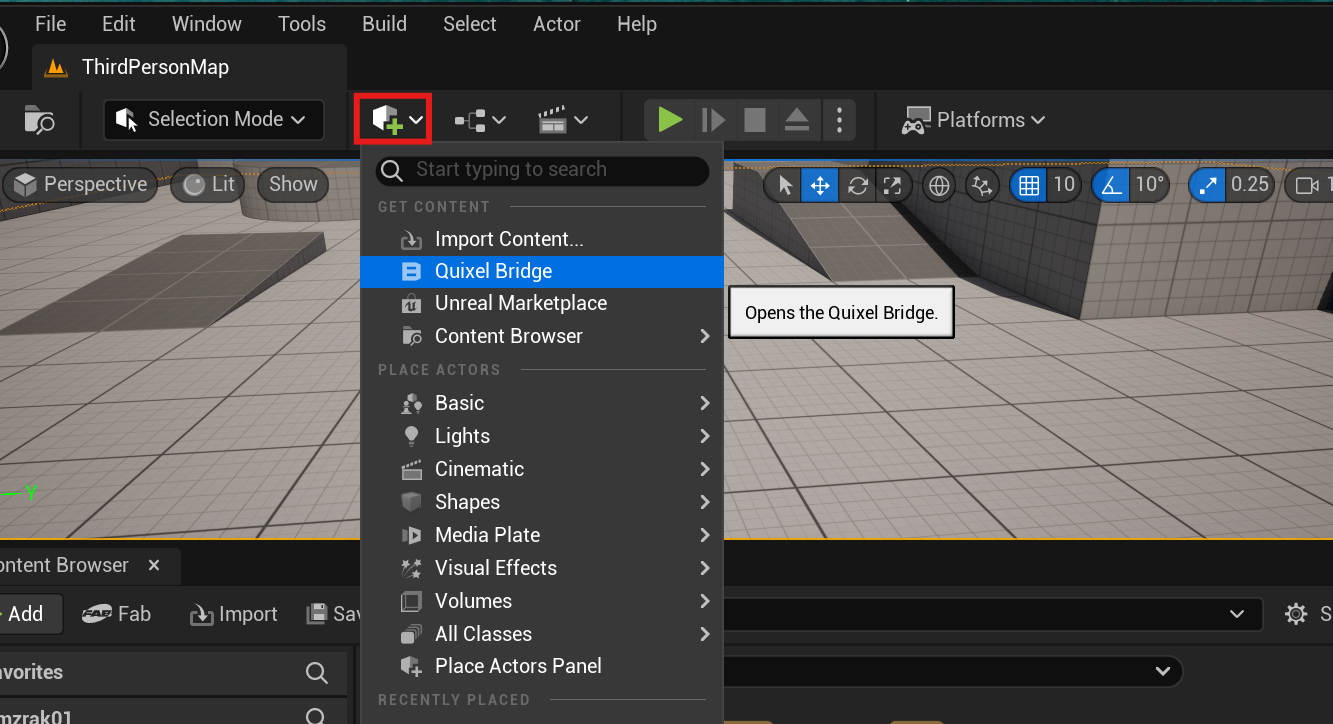Search within Favorites magnifier icon
The width and height of the screenshot is (1333, 724).
(317, 673)
